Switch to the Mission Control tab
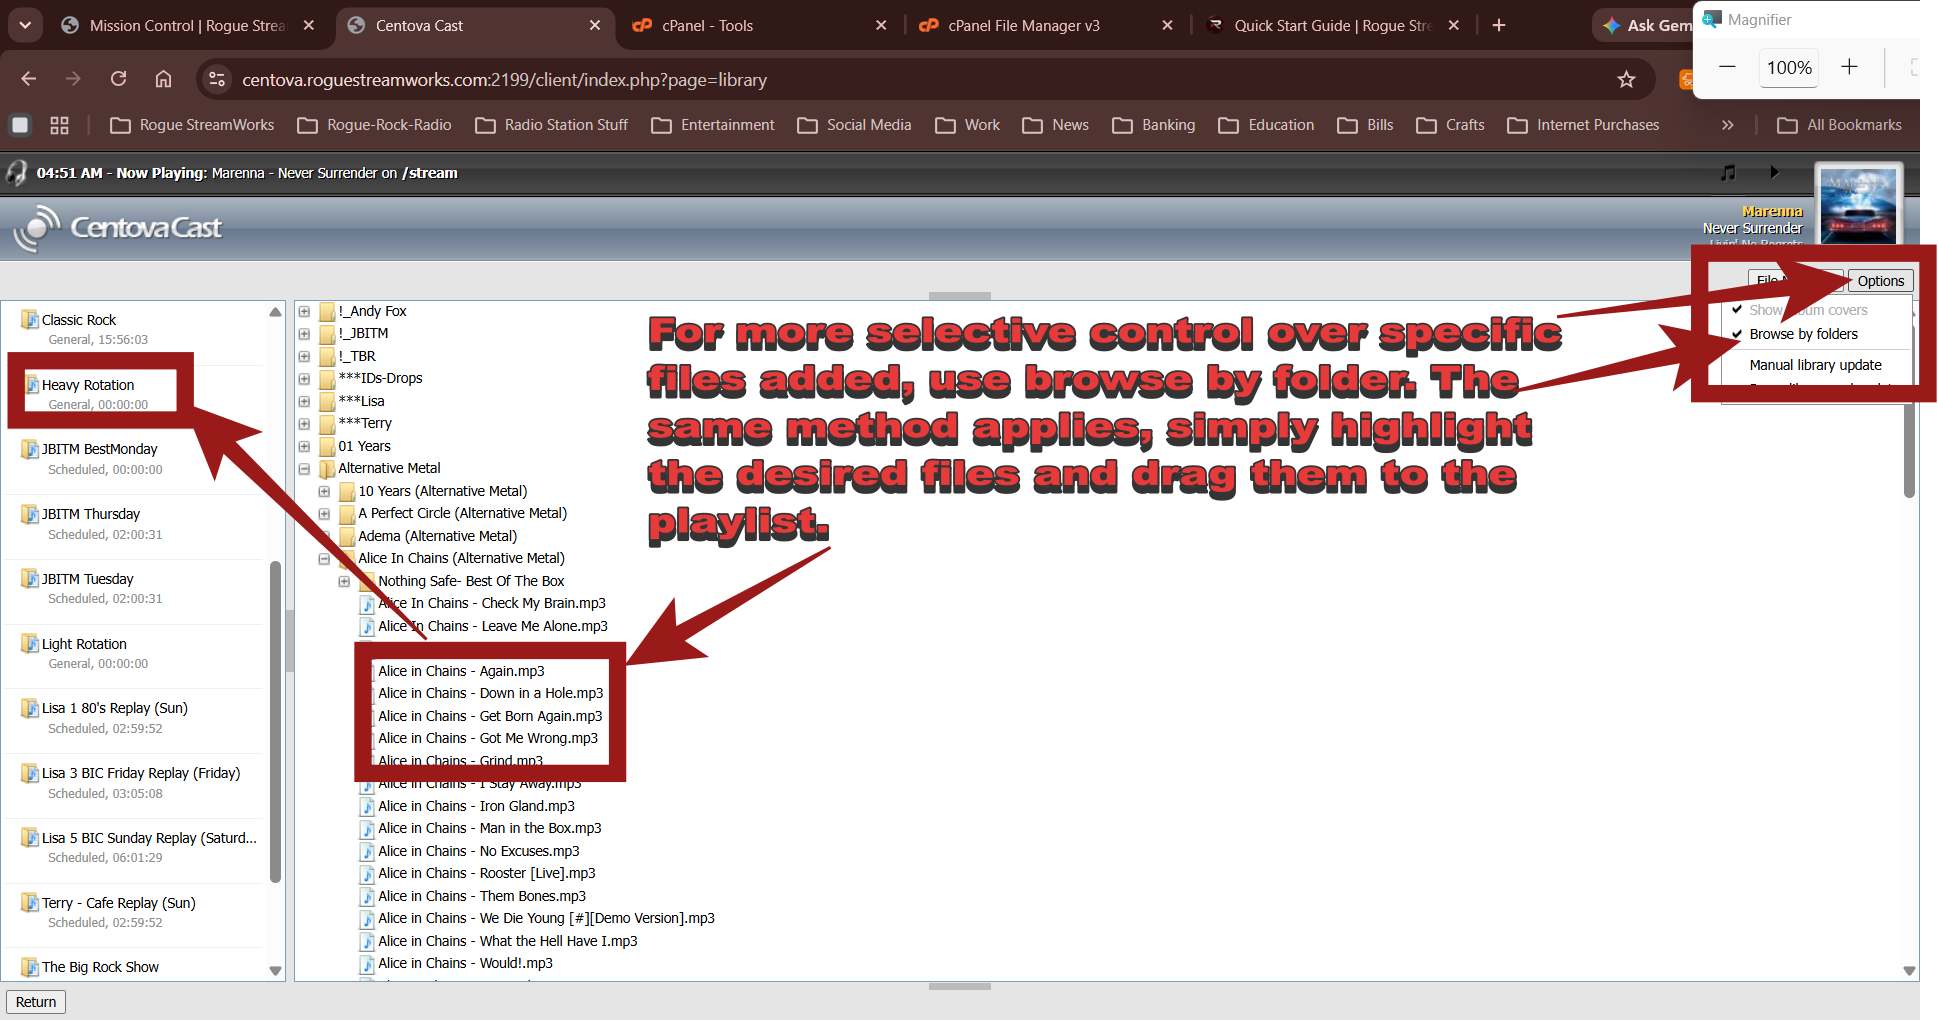 [x=188, y=25]
